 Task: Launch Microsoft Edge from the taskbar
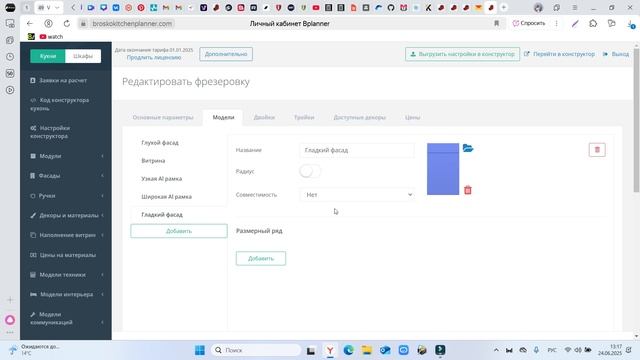point(348,350)
